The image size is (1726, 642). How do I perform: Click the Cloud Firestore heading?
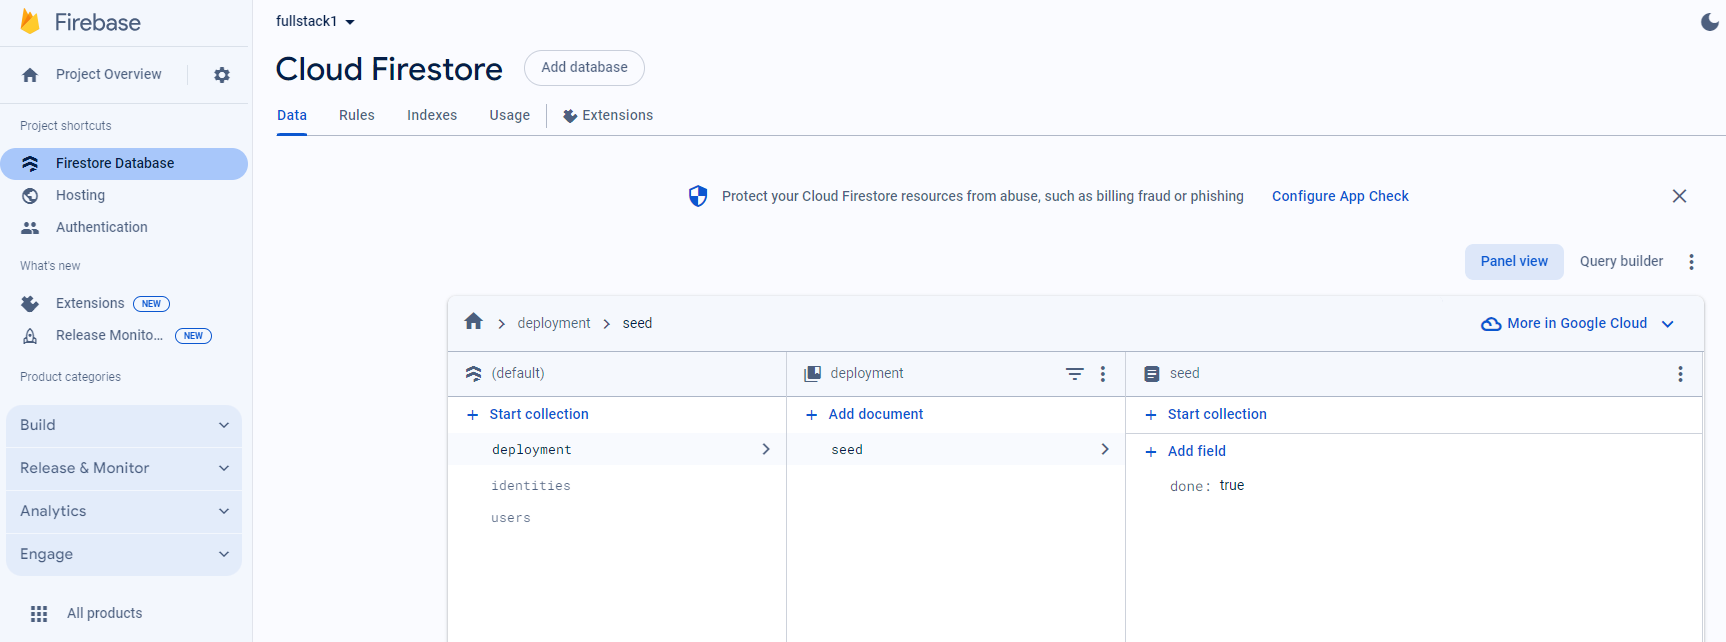click(389, 69)
